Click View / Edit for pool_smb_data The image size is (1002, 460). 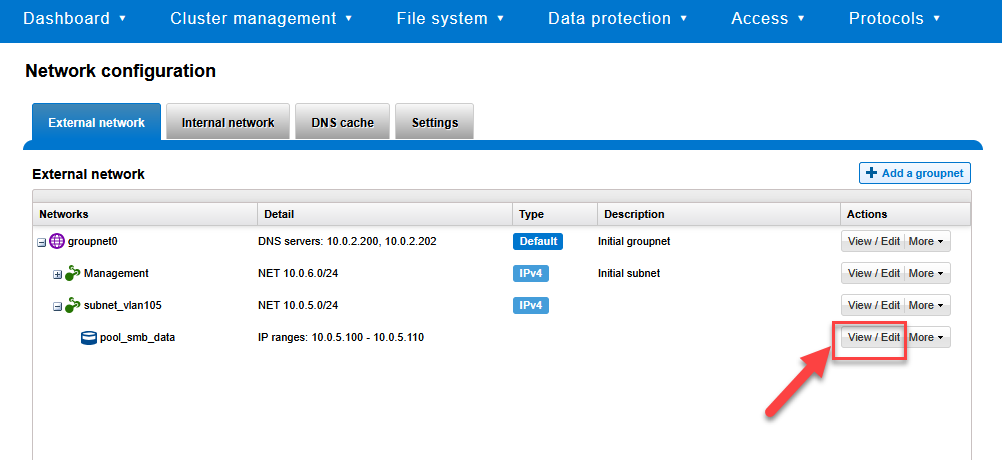pos(873,337)
